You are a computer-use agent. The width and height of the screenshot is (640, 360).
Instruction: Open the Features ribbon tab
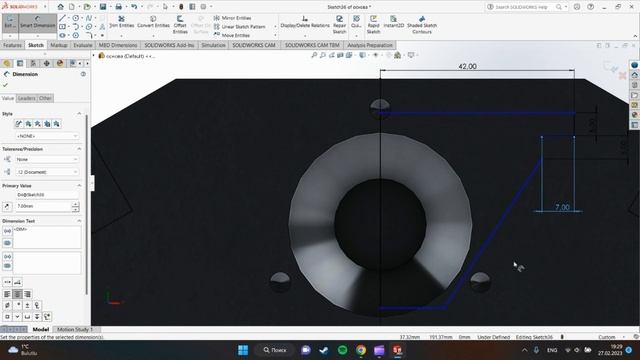(x=12, y=45)
